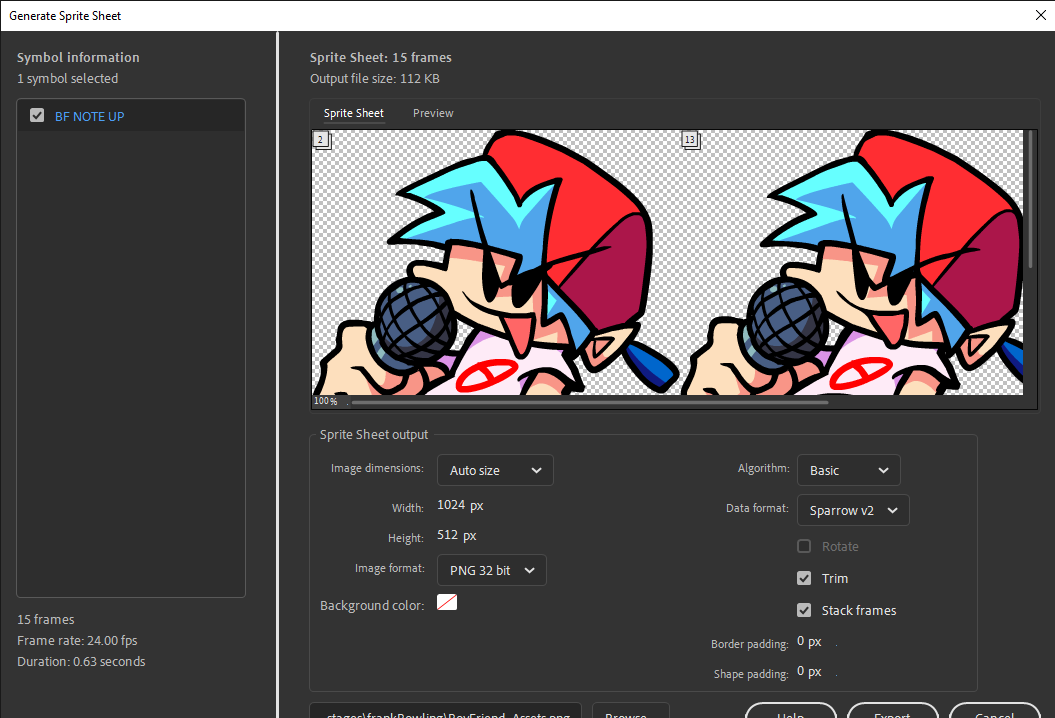The width and height of the screenshot is (1055, 718).
Task: Open the Image format PNG 32 bit dropdown
Action: pos(492,570)
